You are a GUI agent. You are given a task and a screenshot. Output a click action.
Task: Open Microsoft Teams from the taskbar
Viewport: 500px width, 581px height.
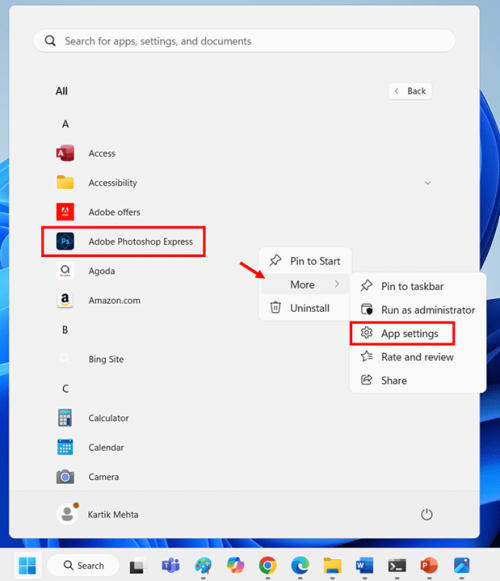tap(170, 565)
